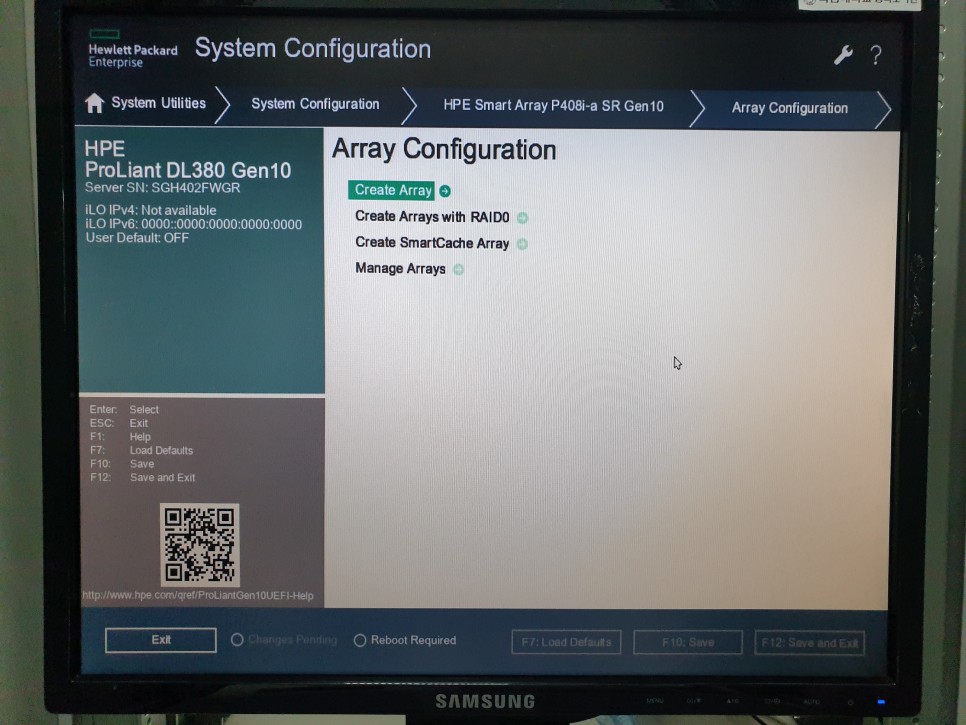Open Create SmartCache Array
966x725 pixels.
pos(432,243)
